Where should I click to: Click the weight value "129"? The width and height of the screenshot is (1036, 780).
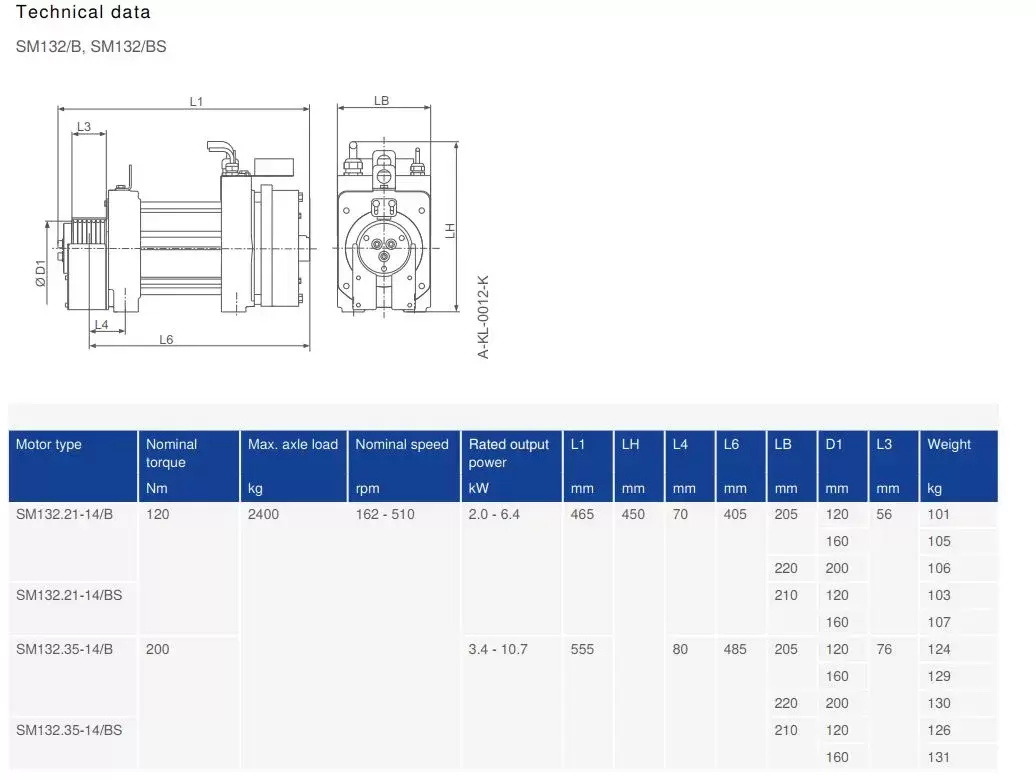coord(939,677)
